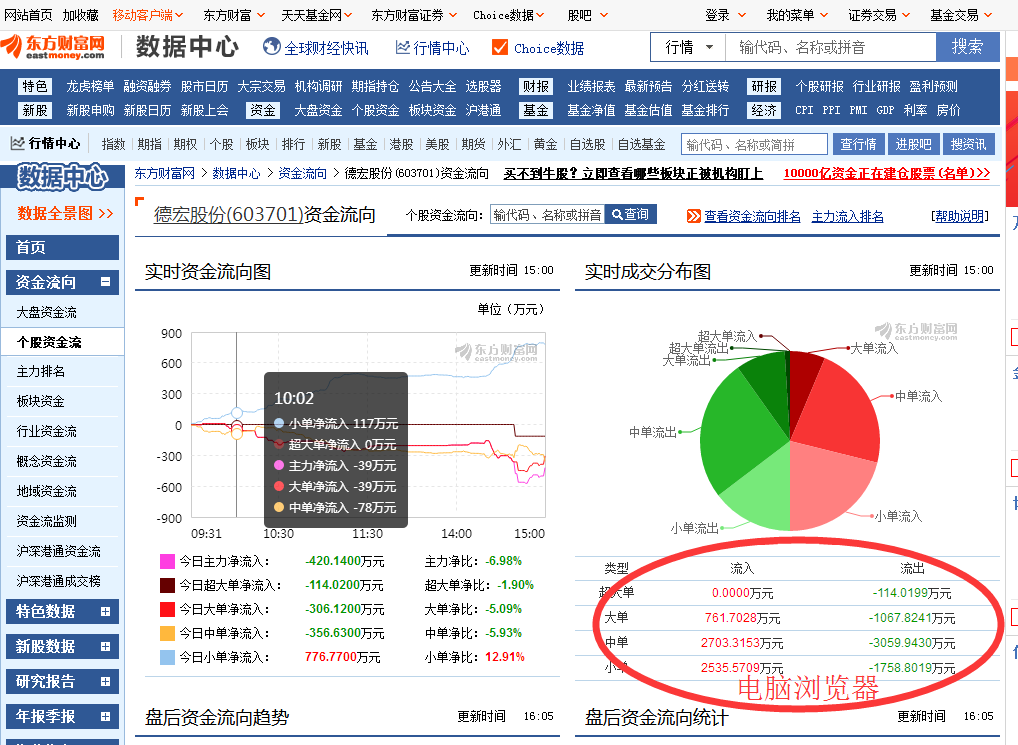Click 加收藏 in the top bar
The image size is (1018, 745).
coord(81,15)
